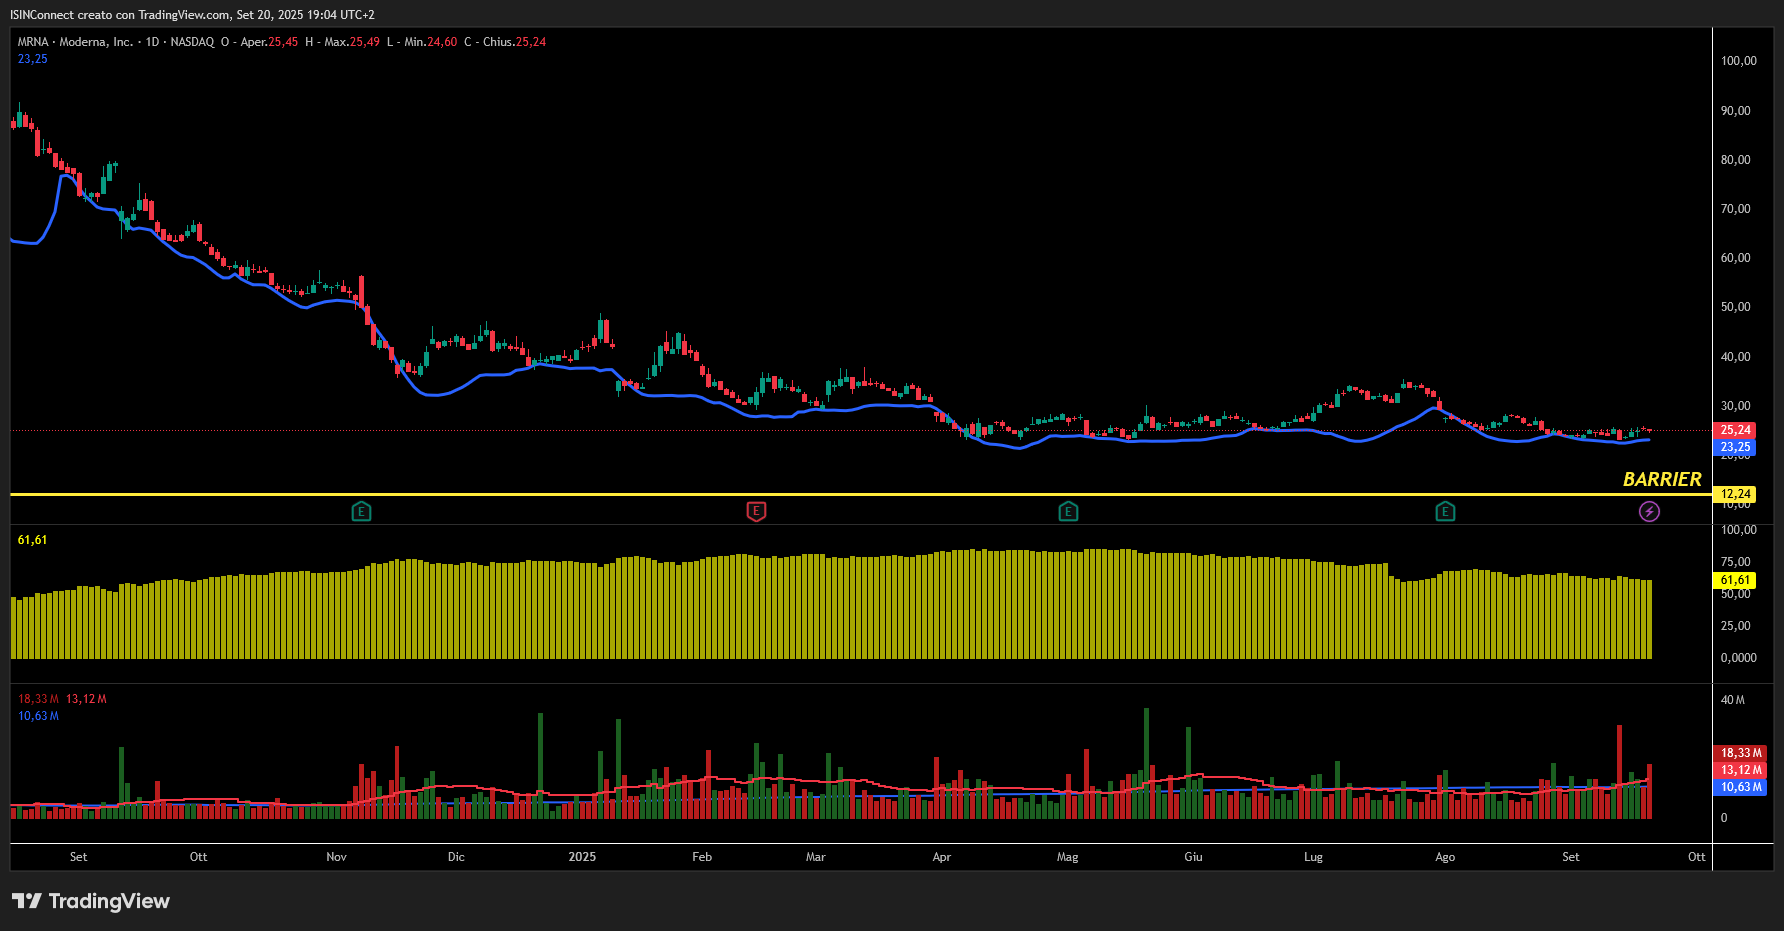The image size is (1784, 931).
Task: Select the yellow 12,24 barrier price label
Action: (x=1735, y=494)
